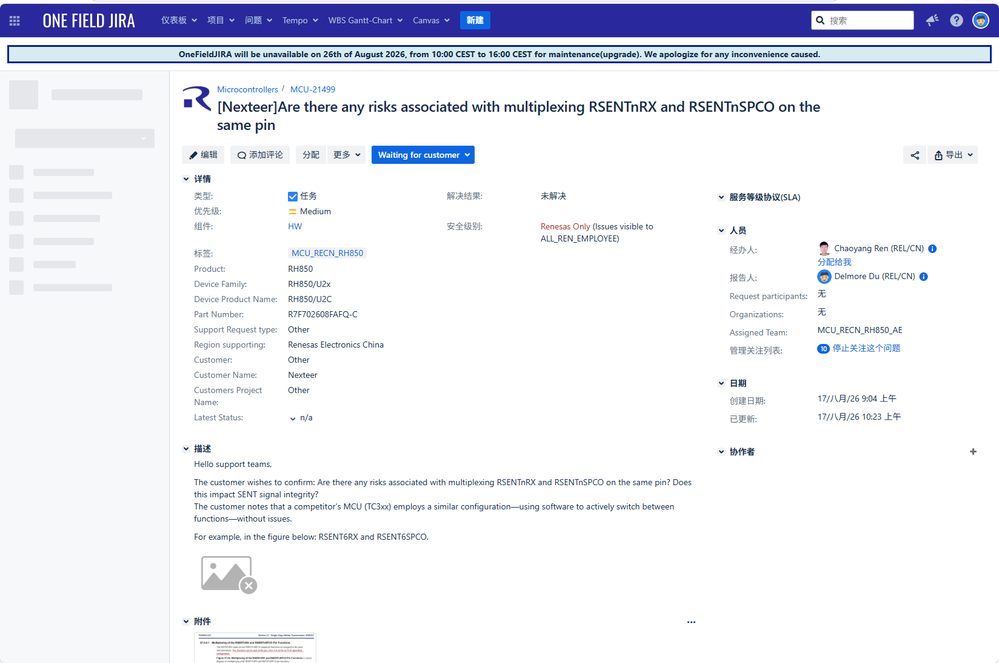Viewport: 999px width, 663px height.
Task: Click the 添加评论 add comment button
Action: 260,155
